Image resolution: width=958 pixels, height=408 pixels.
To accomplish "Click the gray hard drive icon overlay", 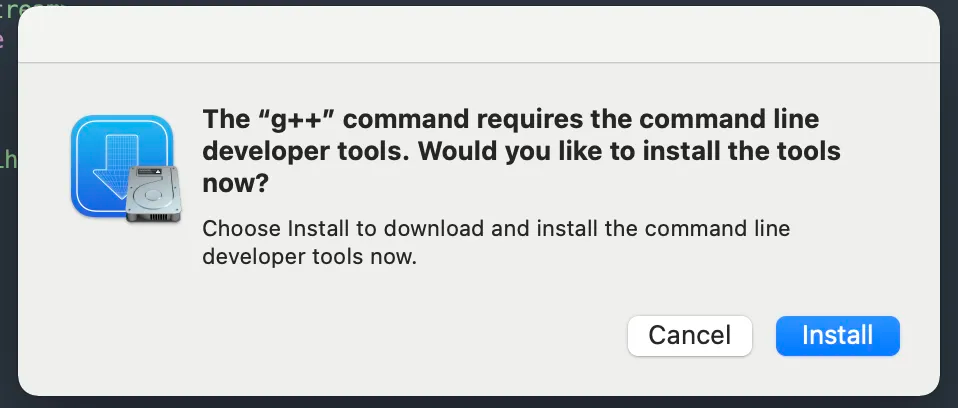I will pyautogui.click(x=153, y=194).
